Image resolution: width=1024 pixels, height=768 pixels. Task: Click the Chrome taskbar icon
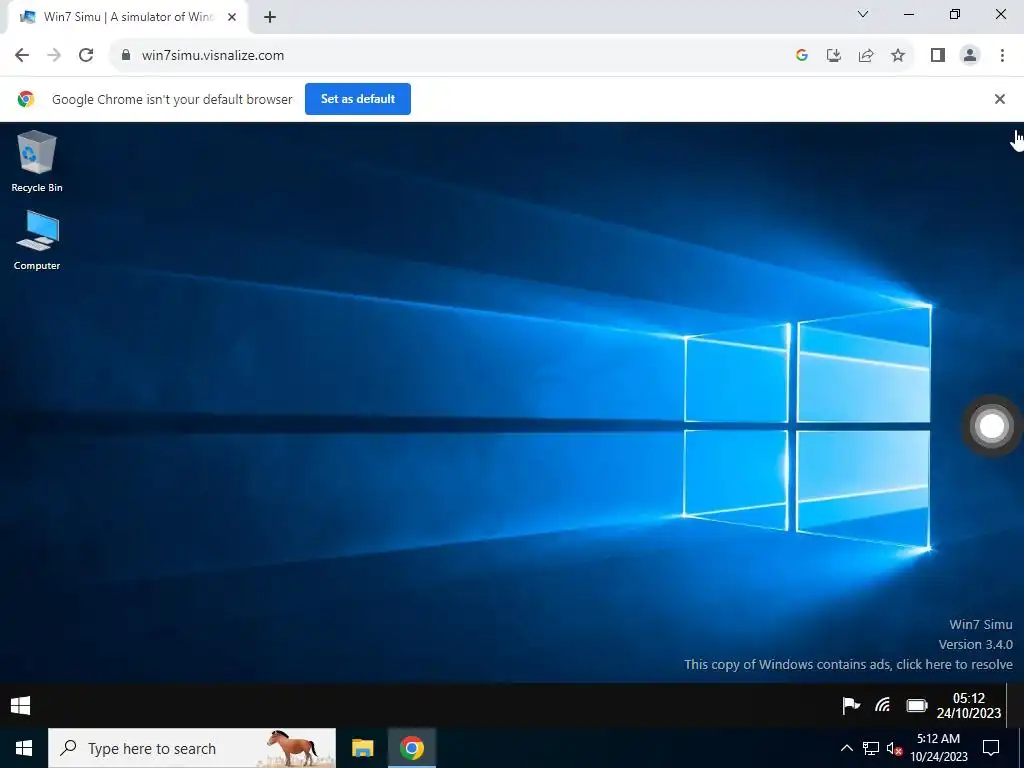point(411,748)
